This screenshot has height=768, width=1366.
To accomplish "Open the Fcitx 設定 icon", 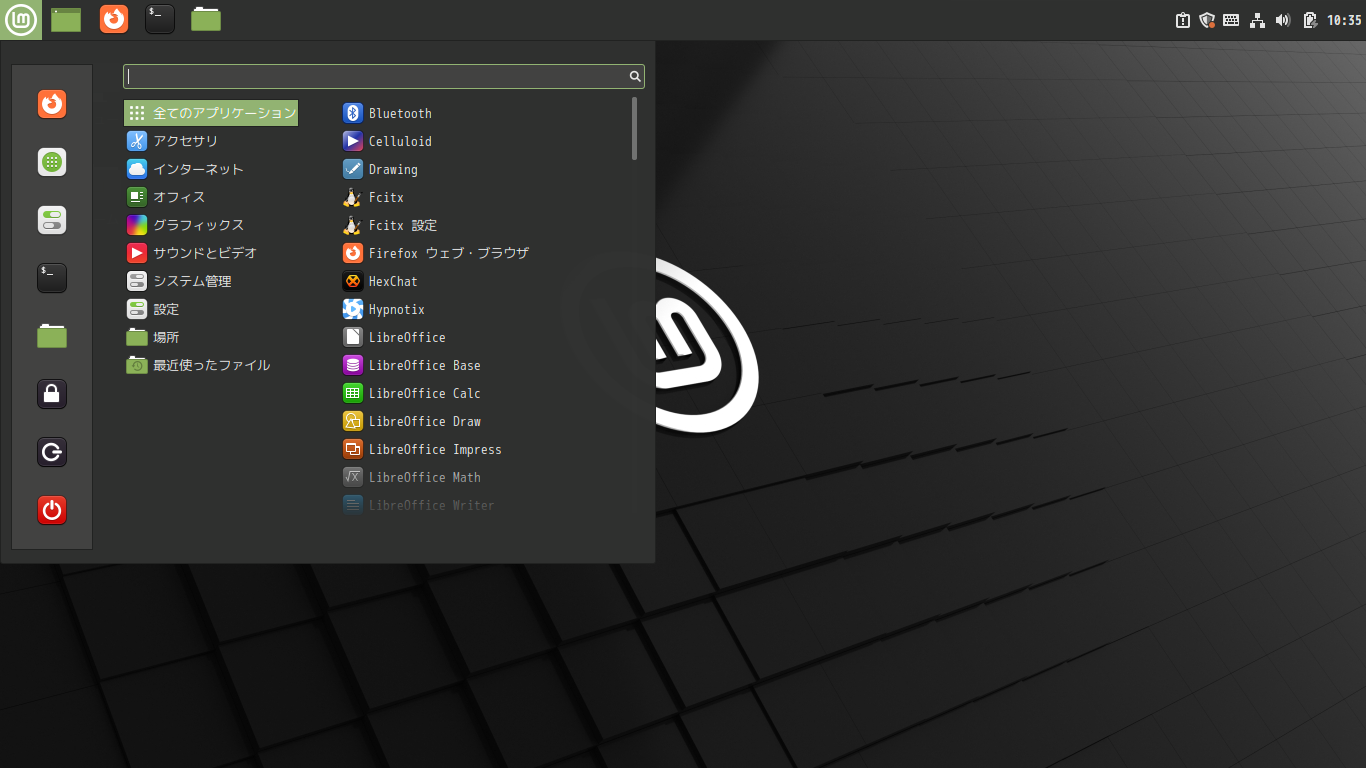I will 352,225.
